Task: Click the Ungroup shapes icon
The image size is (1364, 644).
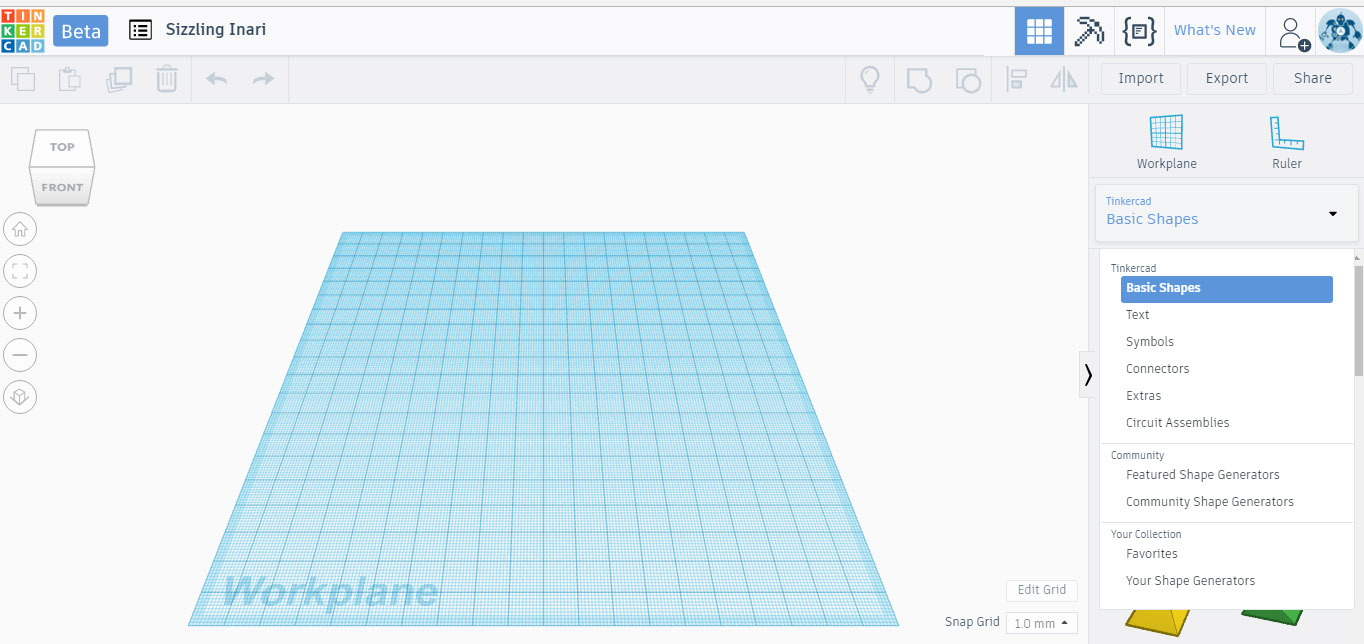Action: (x=968, y=80)
